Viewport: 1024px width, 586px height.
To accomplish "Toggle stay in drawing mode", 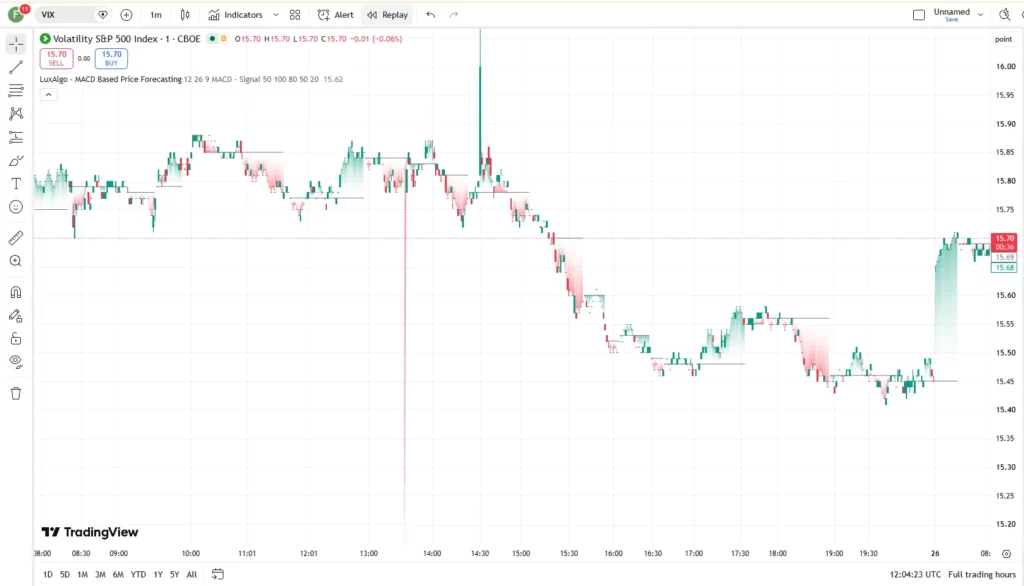I will point(16,316).
